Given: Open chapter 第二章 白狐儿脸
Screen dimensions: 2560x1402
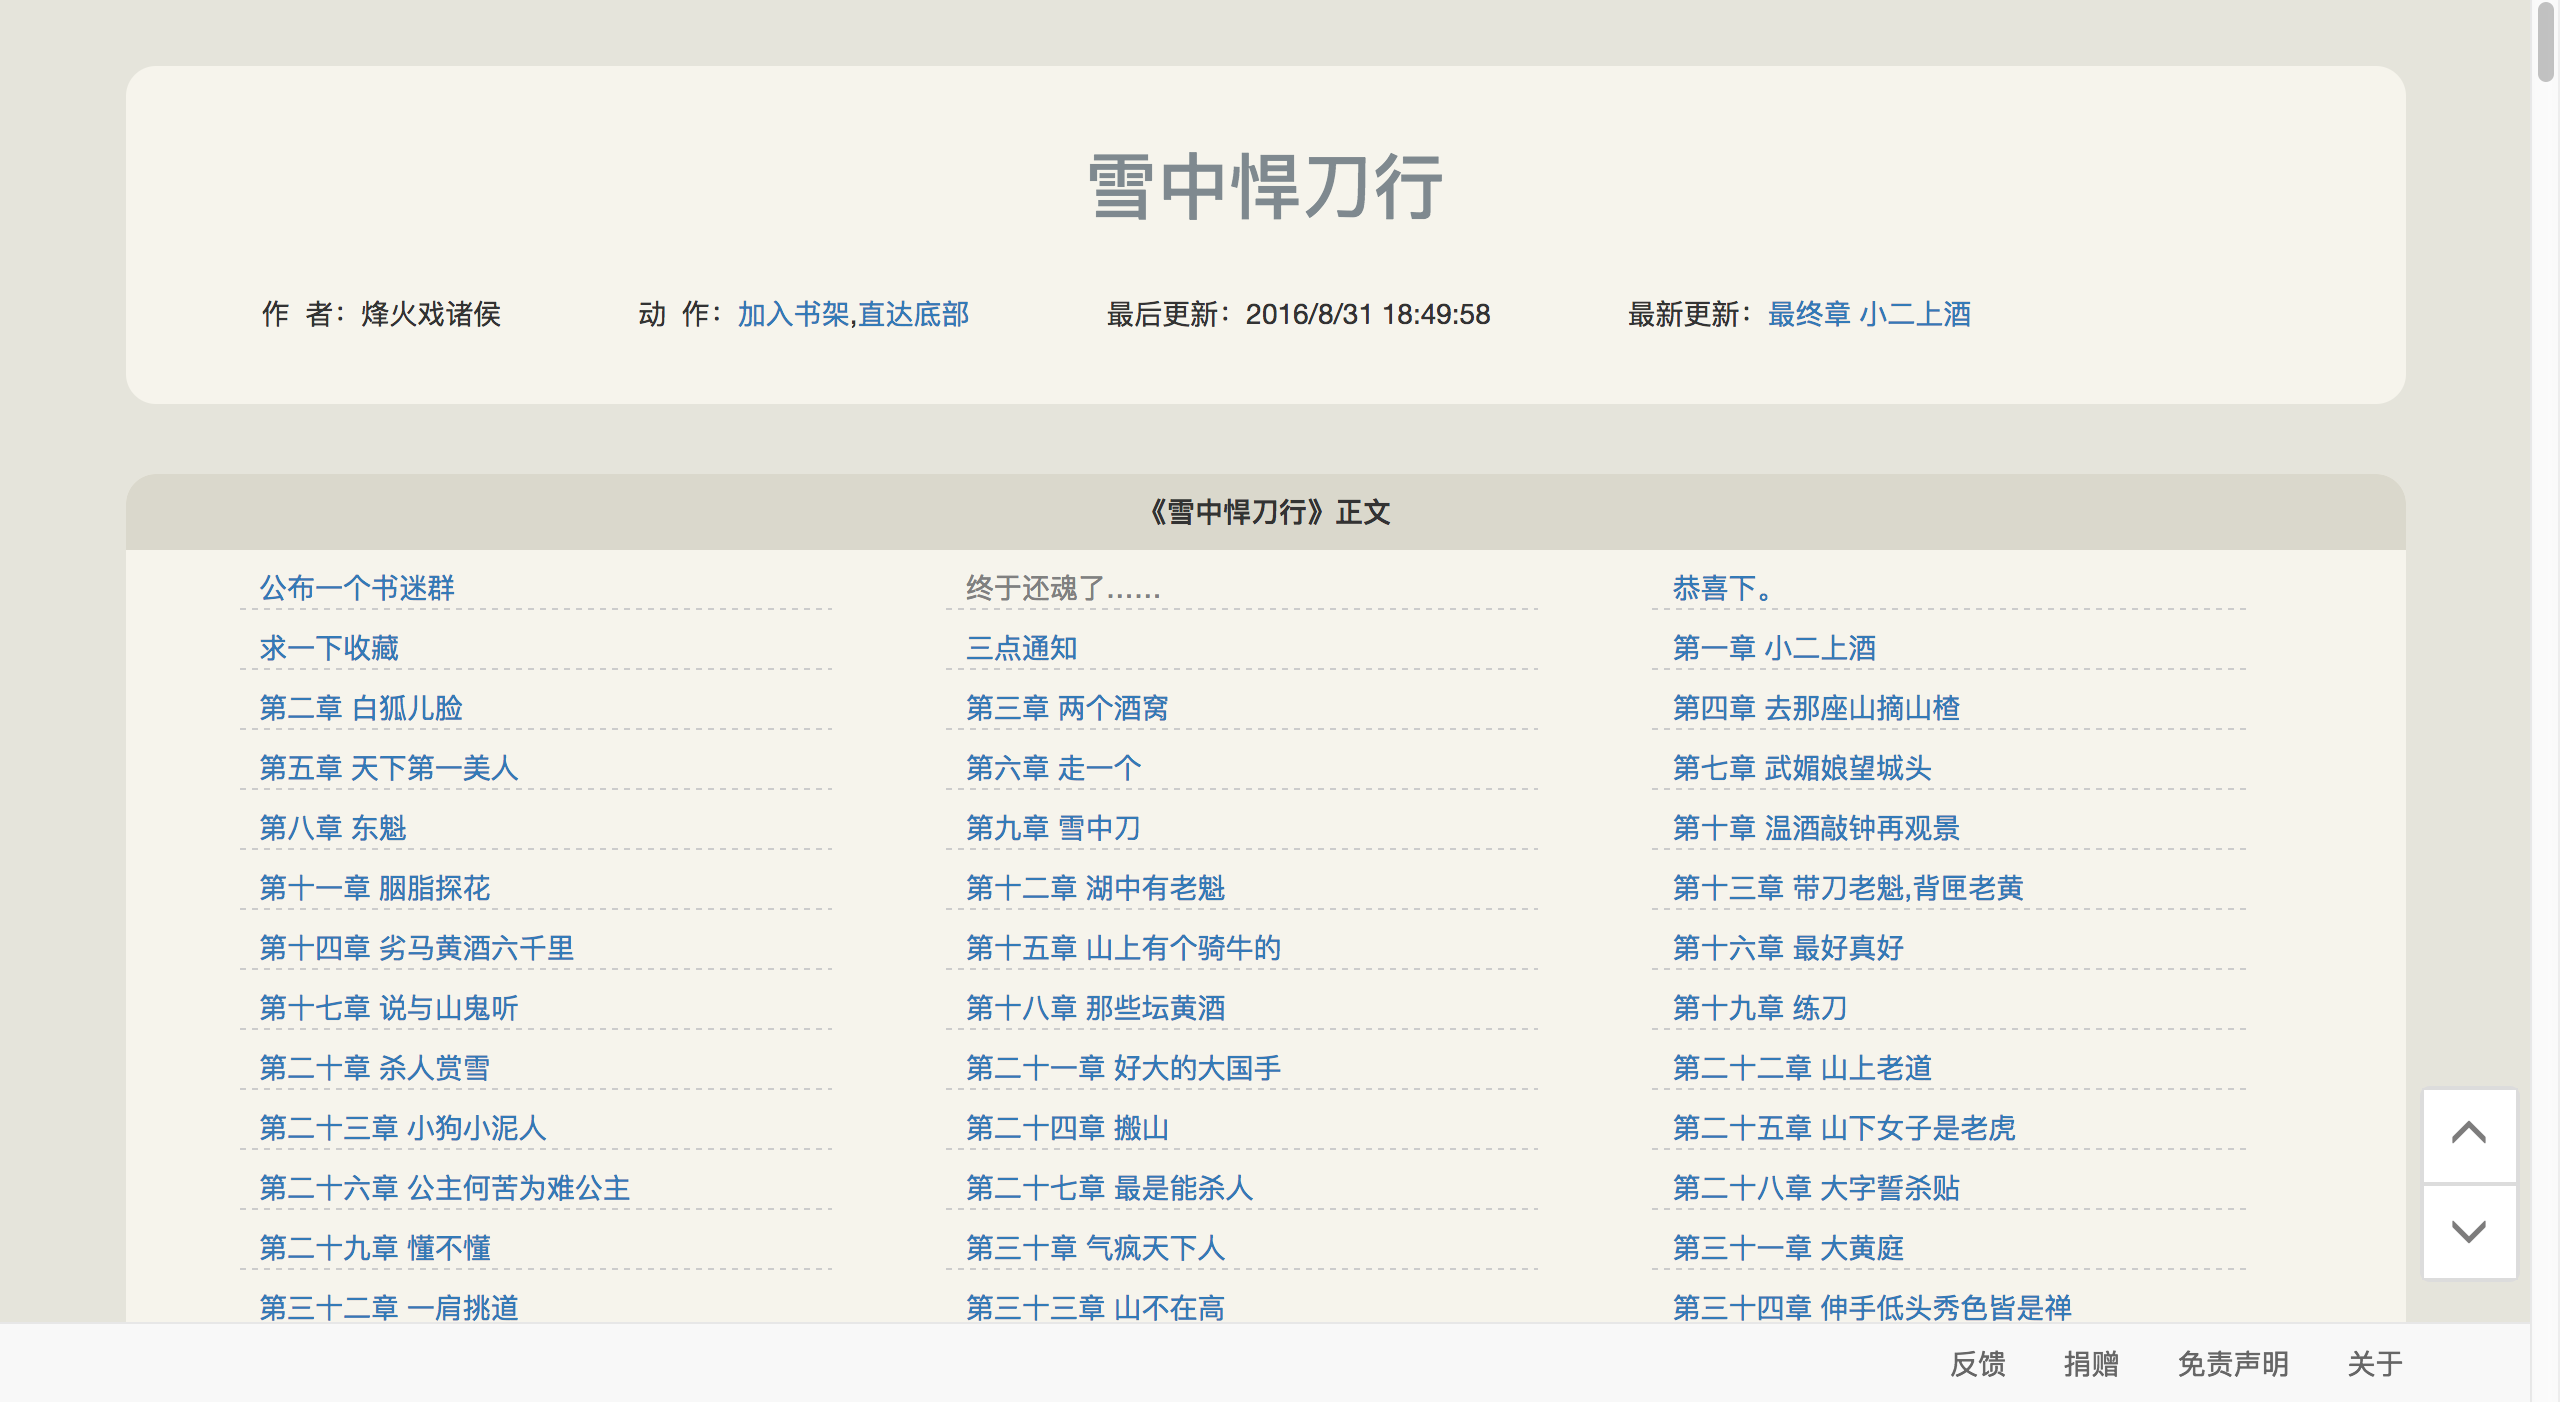Looking at the screenshot, I should (361, 708).
